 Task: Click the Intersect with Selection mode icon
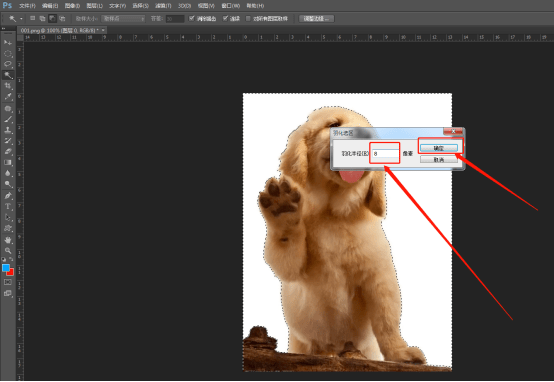coord(62,18)
